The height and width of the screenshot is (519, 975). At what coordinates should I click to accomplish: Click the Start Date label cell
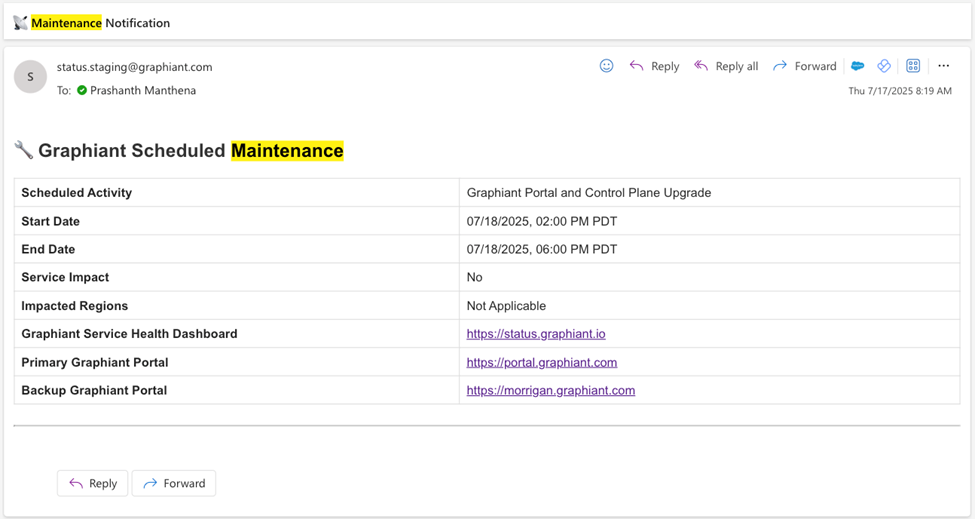(x=237, y=221)
